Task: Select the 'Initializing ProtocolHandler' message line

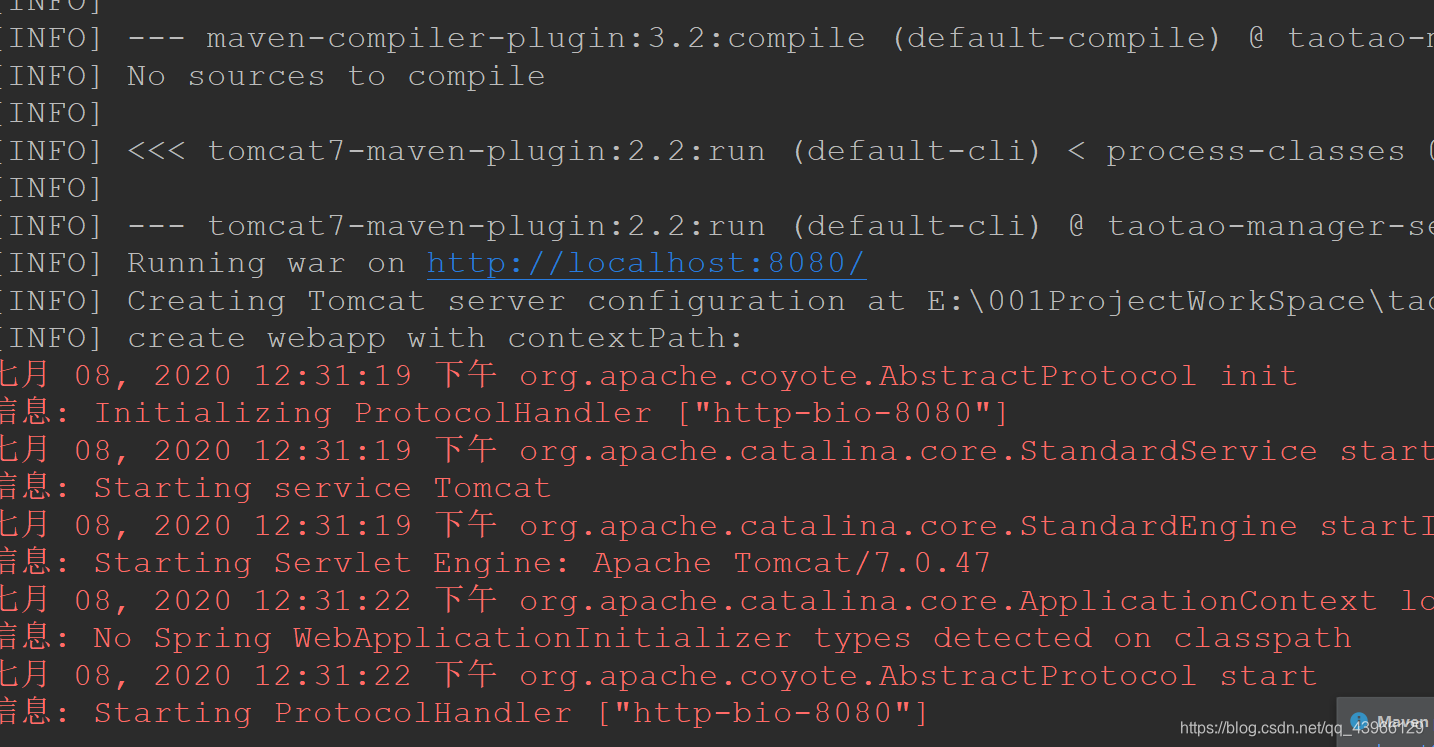Action: pos(505,413)
